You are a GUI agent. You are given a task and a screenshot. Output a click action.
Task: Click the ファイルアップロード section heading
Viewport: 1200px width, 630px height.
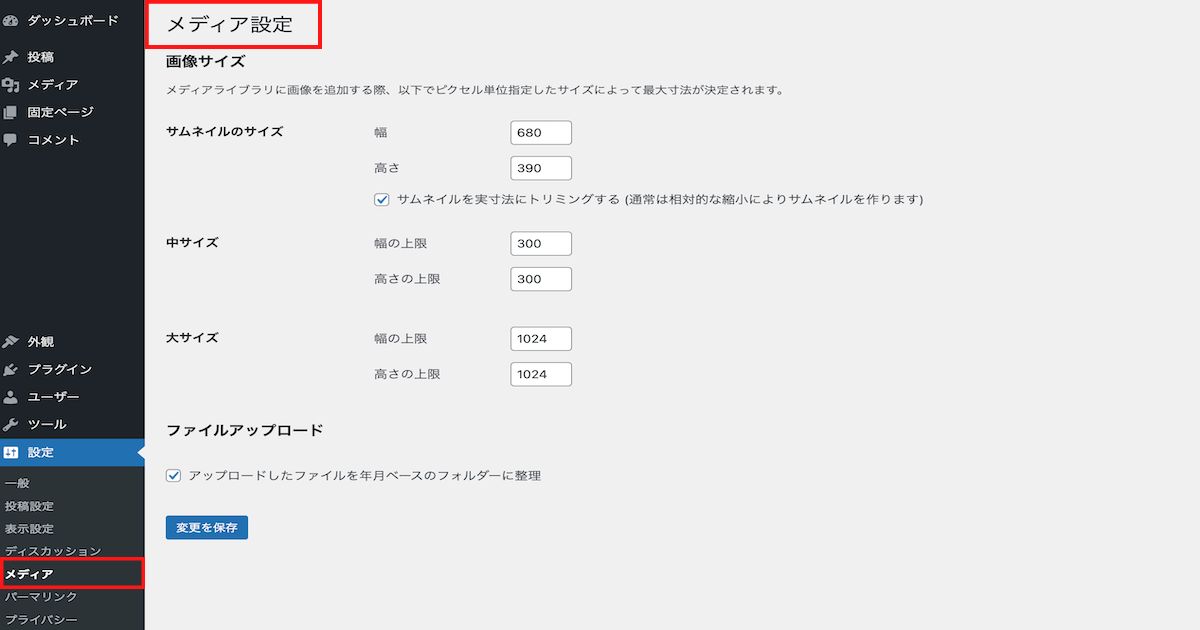pyautogui.click(x=245, y=430)
